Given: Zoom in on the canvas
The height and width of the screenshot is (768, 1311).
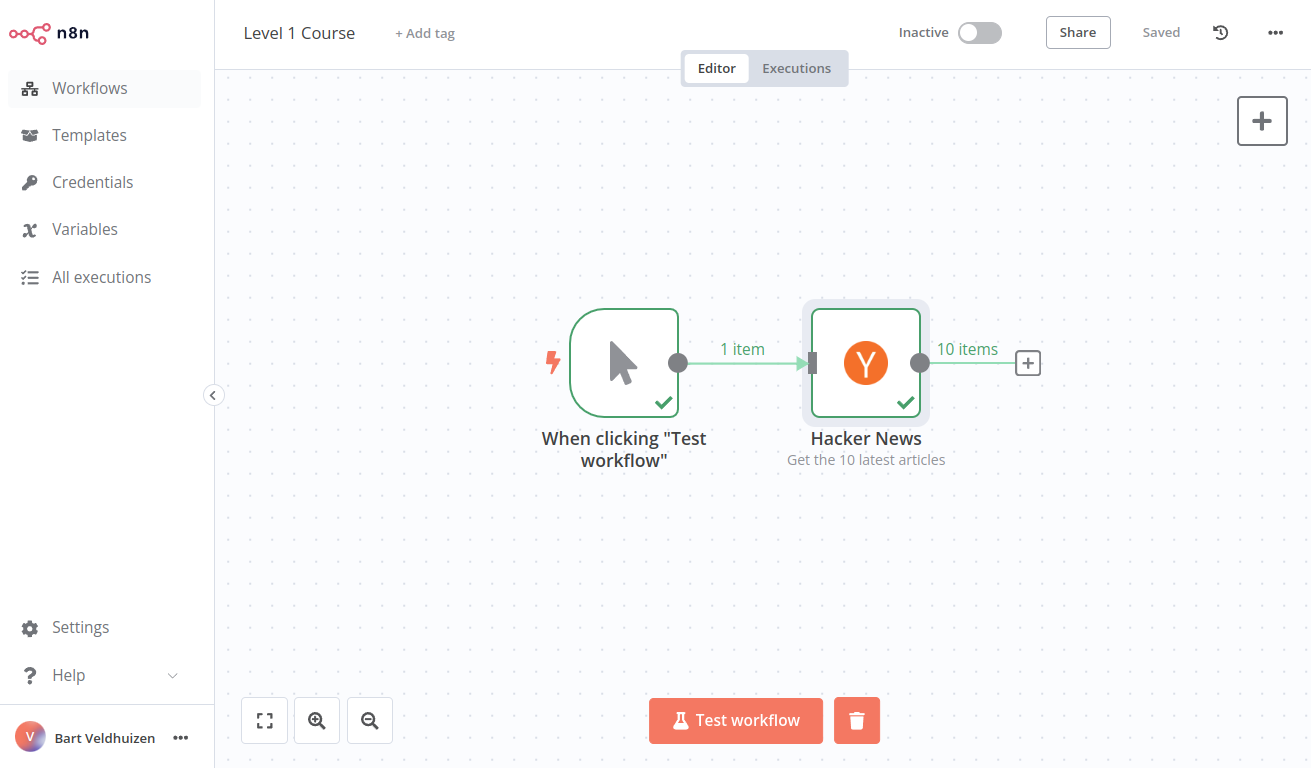Looking at the screenshot, I should pyautogui.click(x=316, y=720).
